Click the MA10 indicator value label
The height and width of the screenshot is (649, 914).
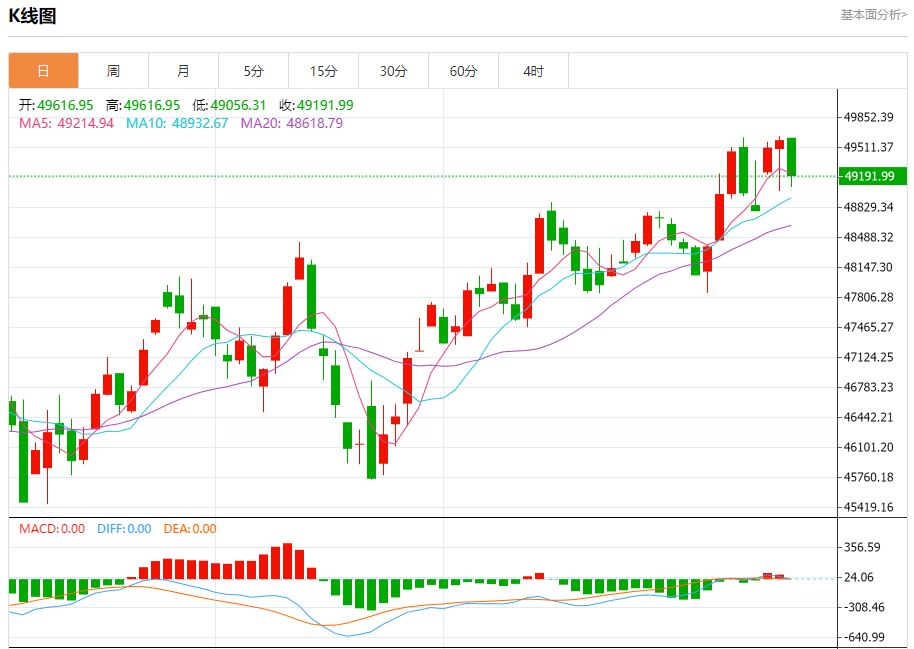pyautogui.click(x=177, y=123)
